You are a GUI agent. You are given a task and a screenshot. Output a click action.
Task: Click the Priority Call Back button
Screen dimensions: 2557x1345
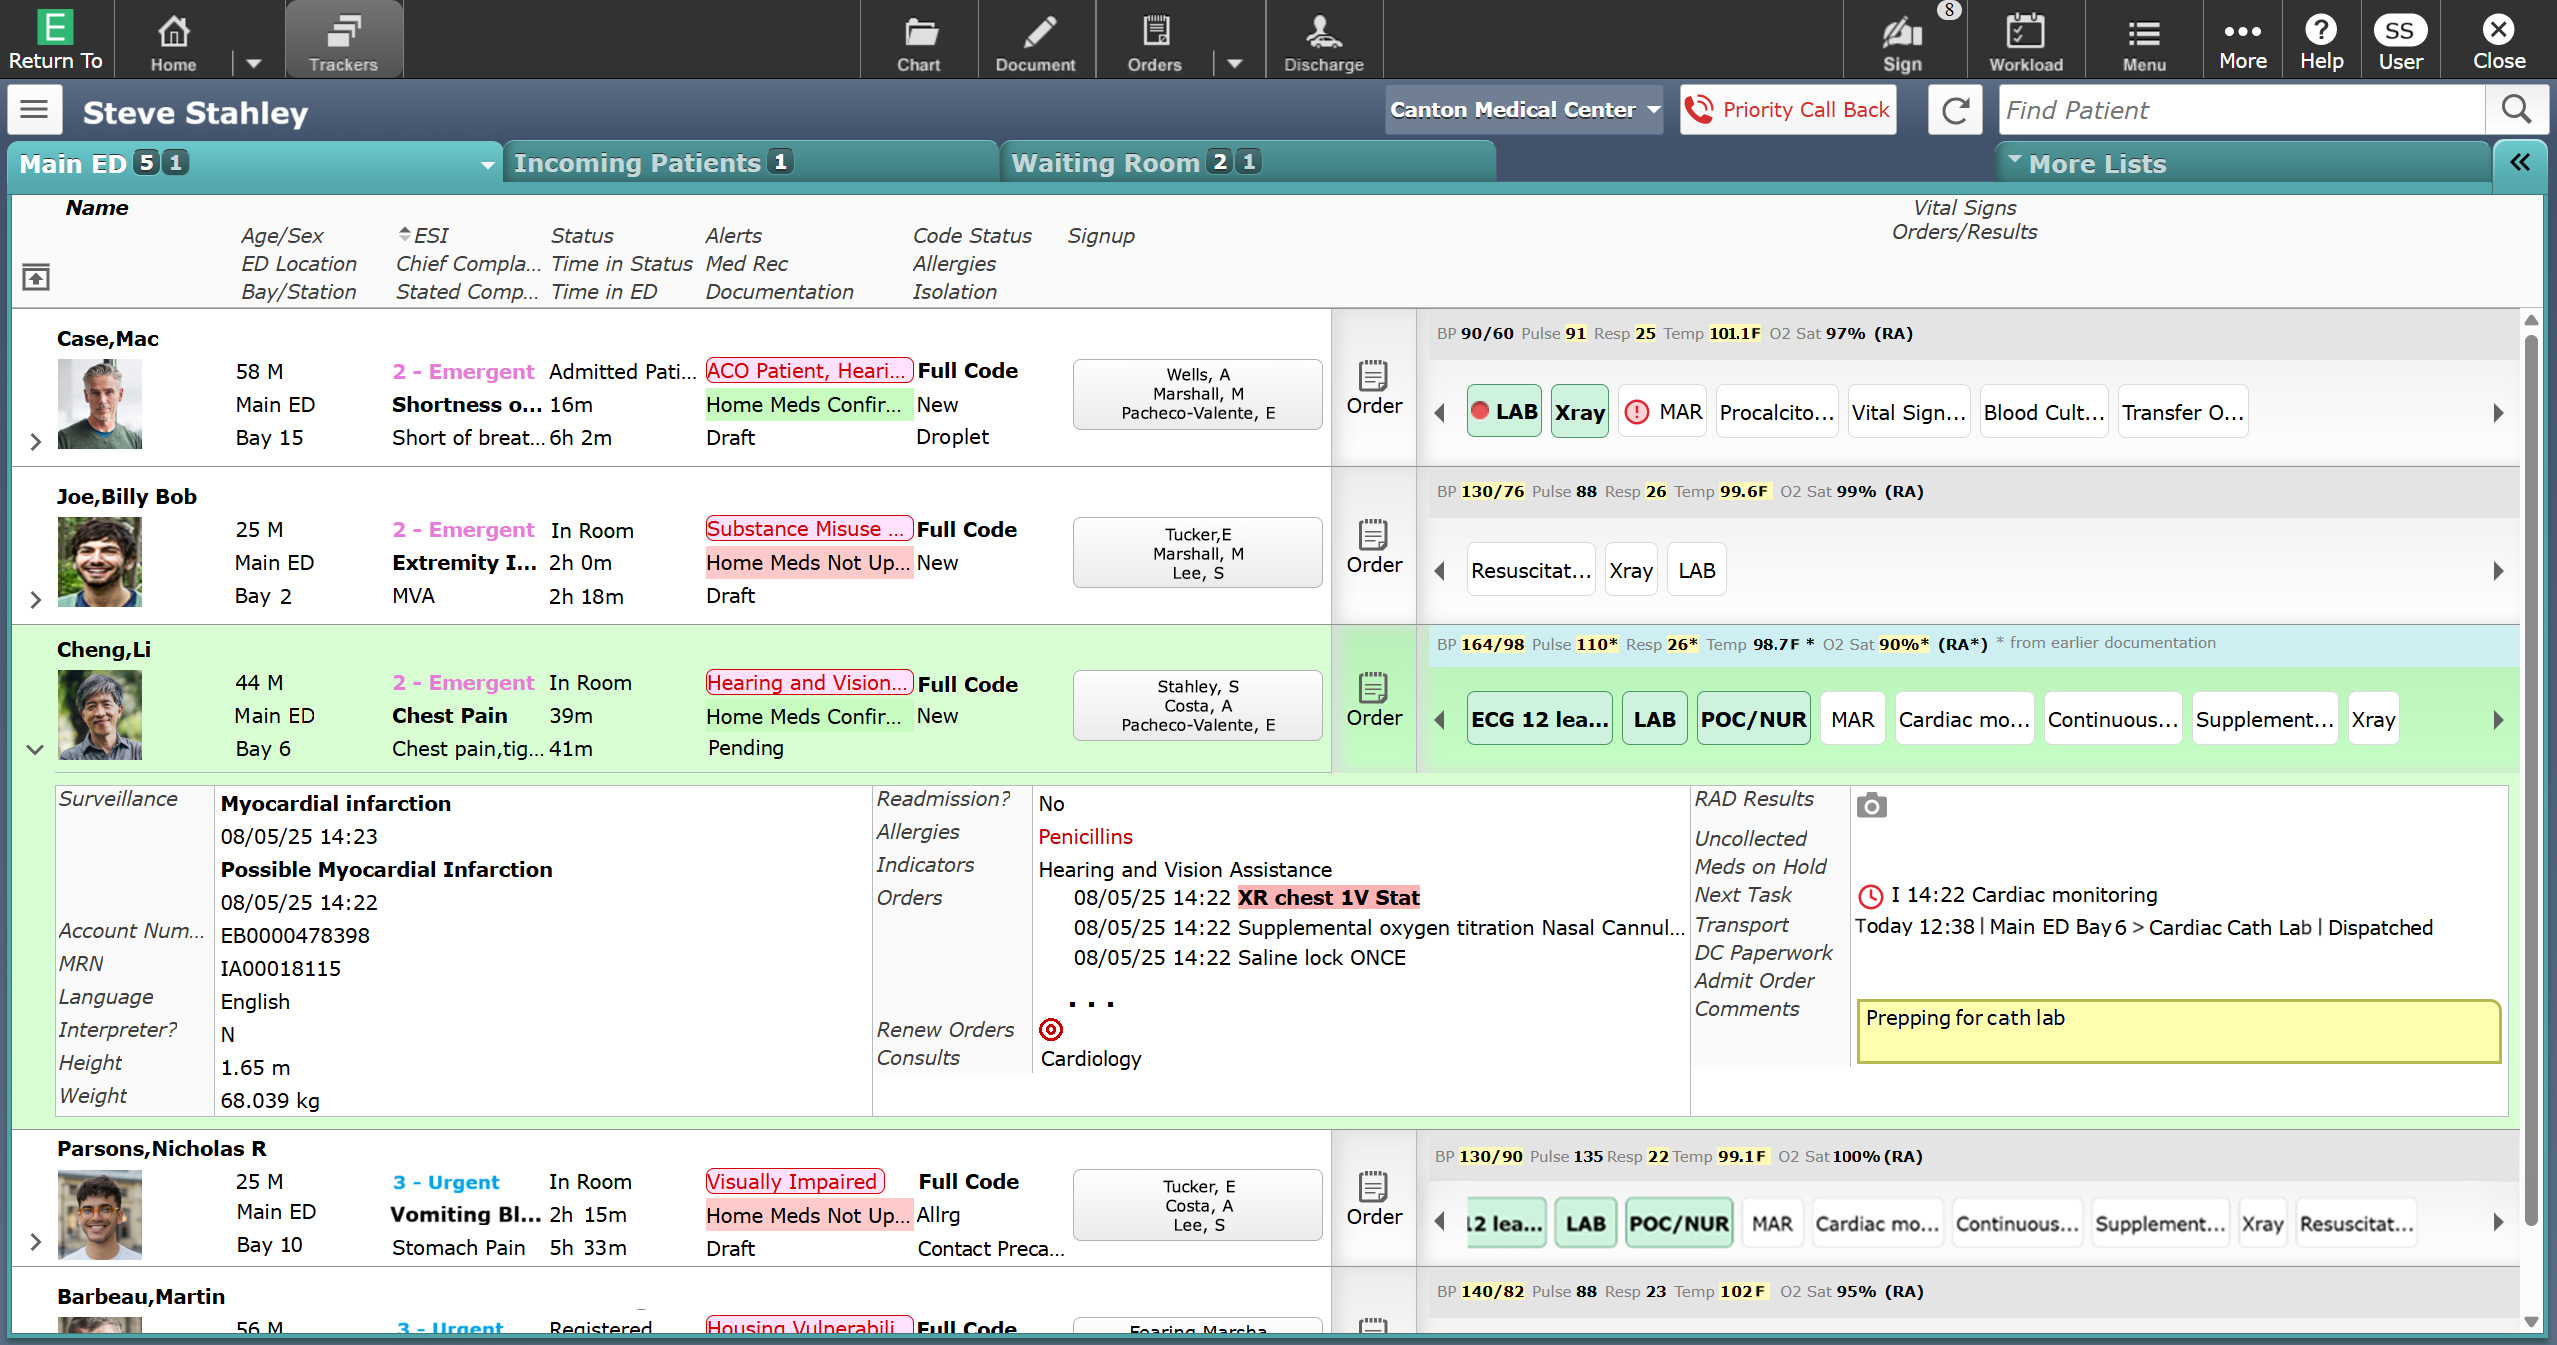point(1789,110)
